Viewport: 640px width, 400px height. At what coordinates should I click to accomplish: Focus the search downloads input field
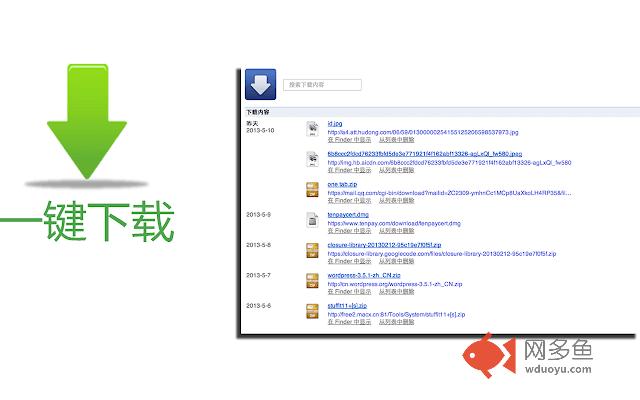322,84
